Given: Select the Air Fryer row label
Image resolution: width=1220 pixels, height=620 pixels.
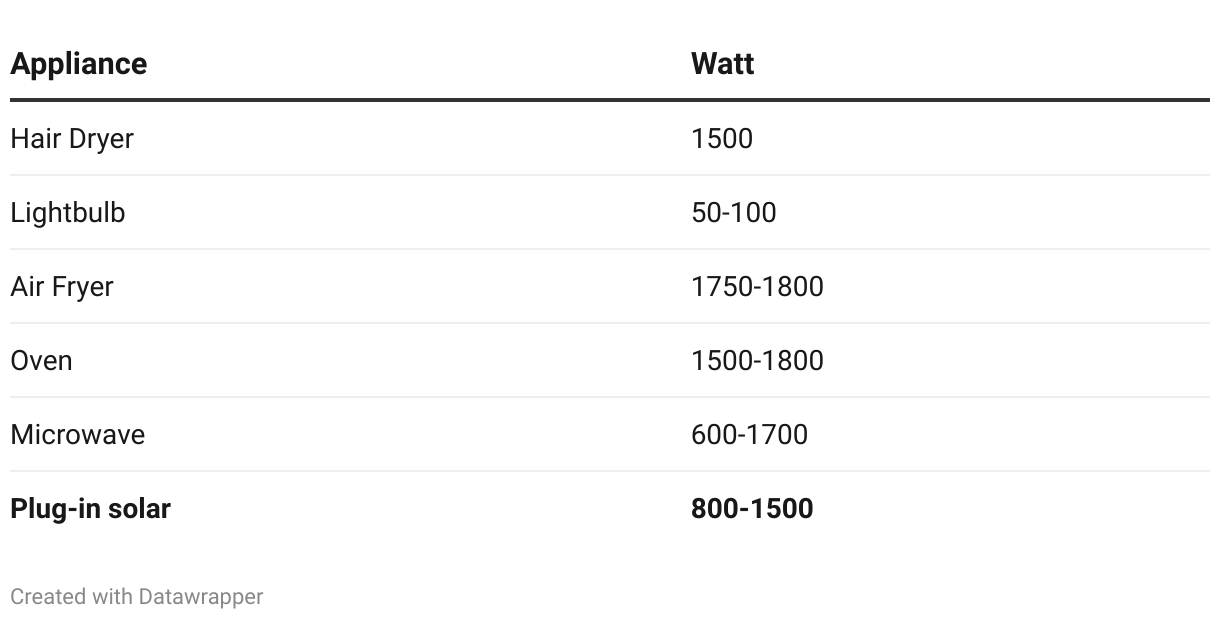Looking at the screenshot, I should click(x=62, y=287).
